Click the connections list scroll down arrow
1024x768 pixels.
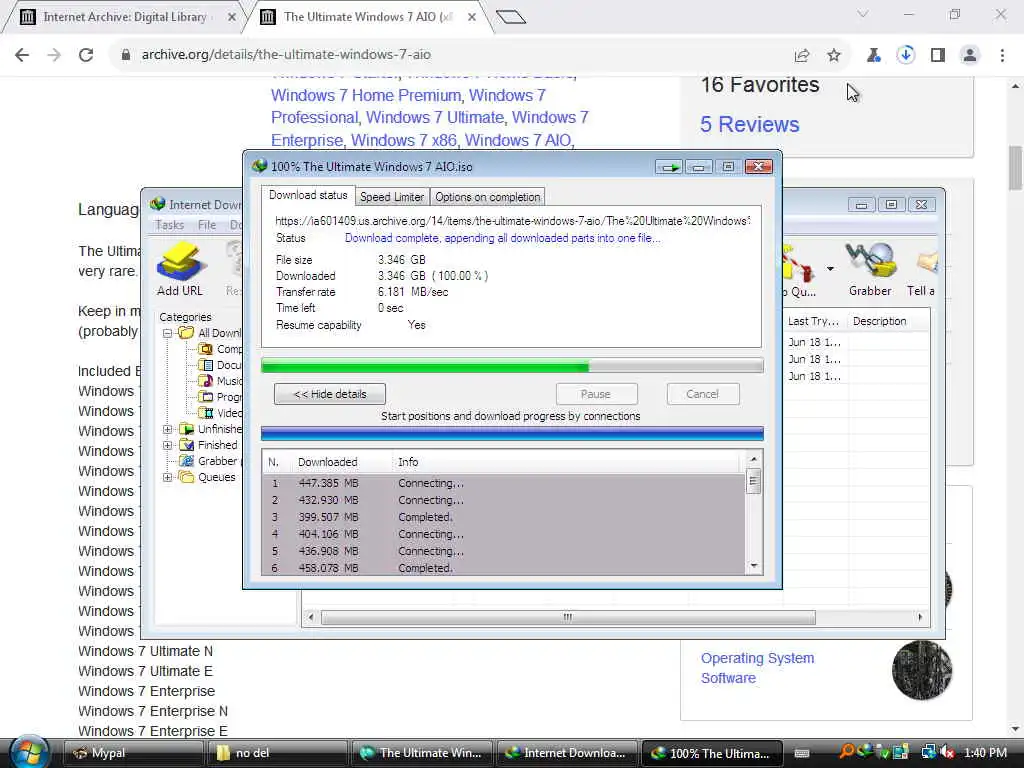pyautogui.click(x=754, y=566)
